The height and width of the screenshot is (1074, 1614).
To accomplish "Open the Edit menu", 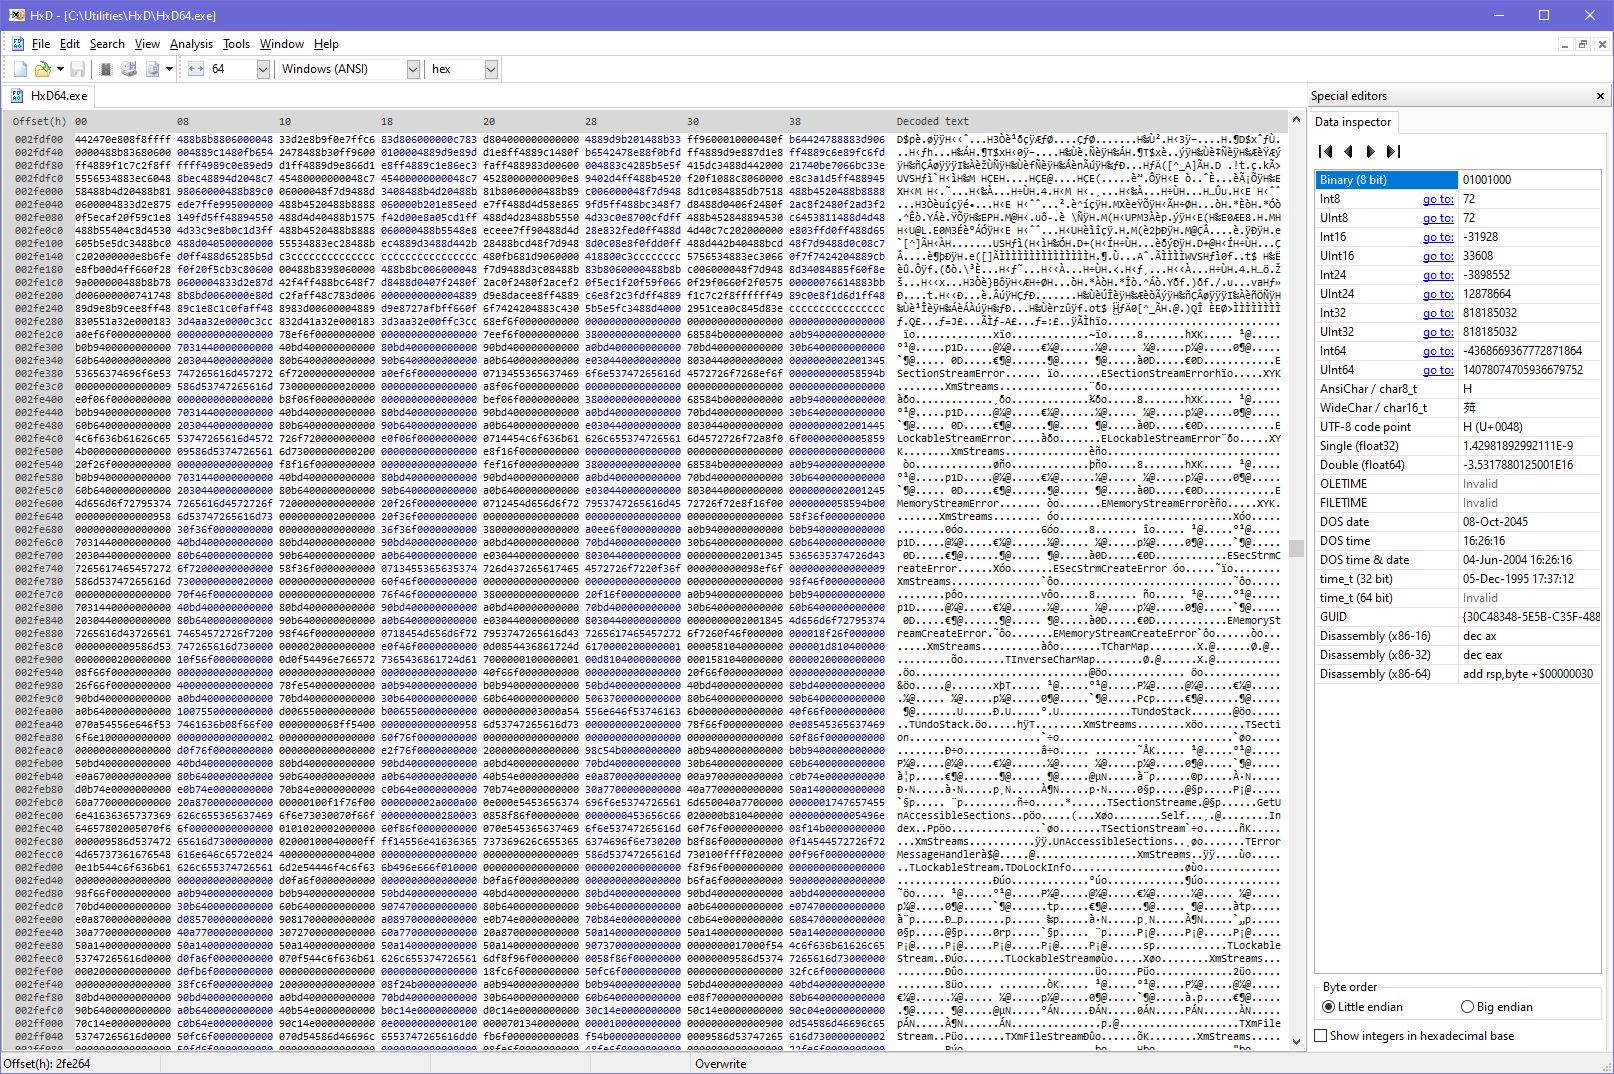I will coord(70,44).
